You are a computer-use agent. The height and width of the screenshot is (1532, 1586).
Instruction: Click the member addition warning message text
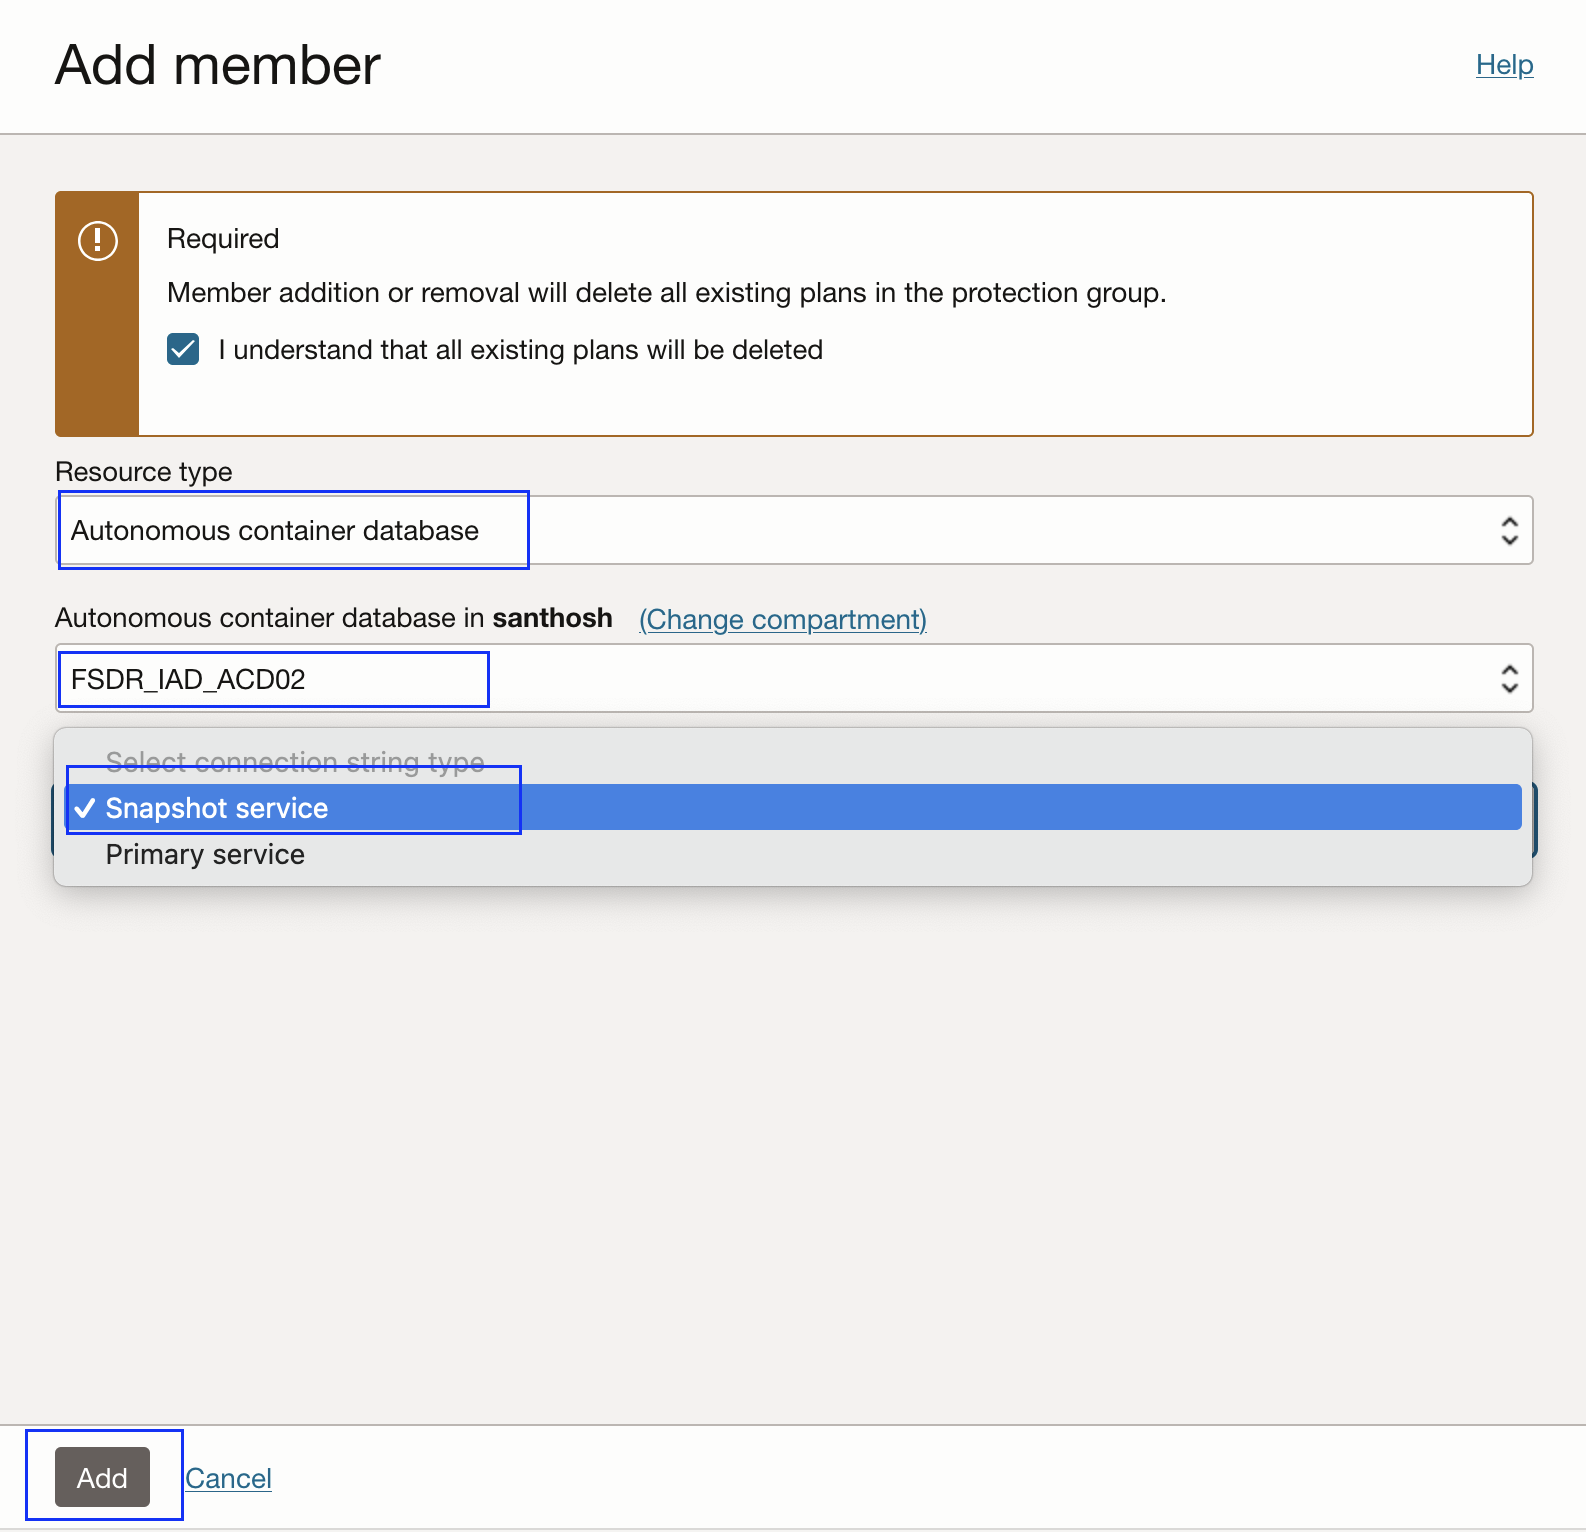point(666,293)
